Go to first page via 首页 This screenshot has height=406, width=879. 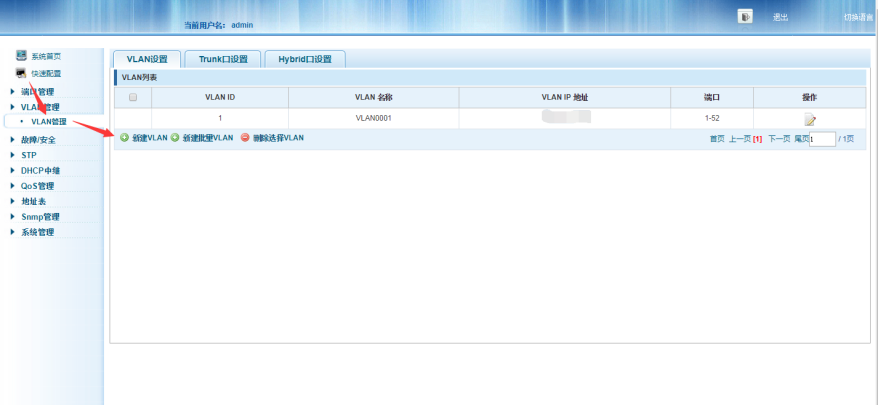tap(717, 139)
